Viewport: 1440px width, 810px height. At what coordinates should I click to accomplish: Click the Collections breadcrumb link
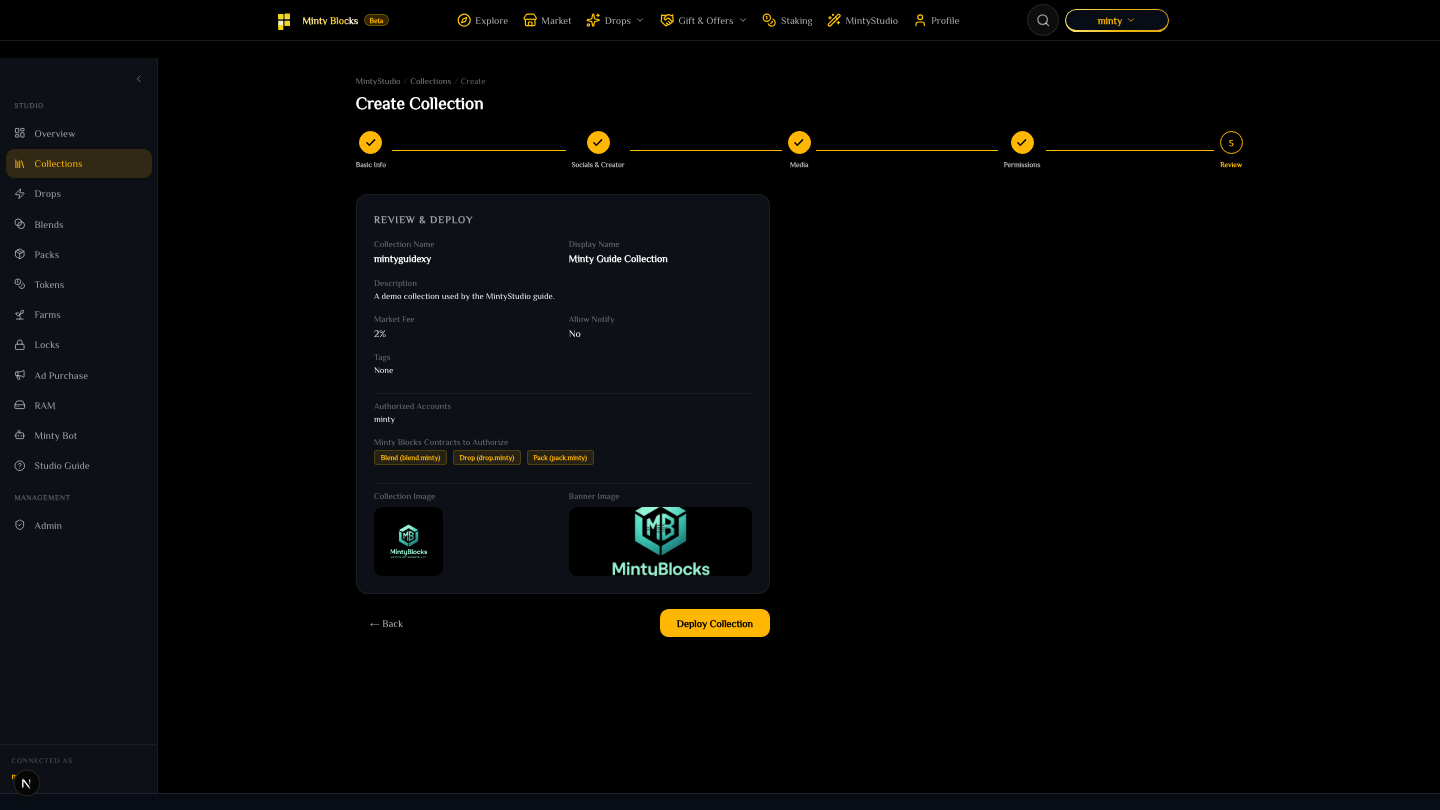pos(431,81)
